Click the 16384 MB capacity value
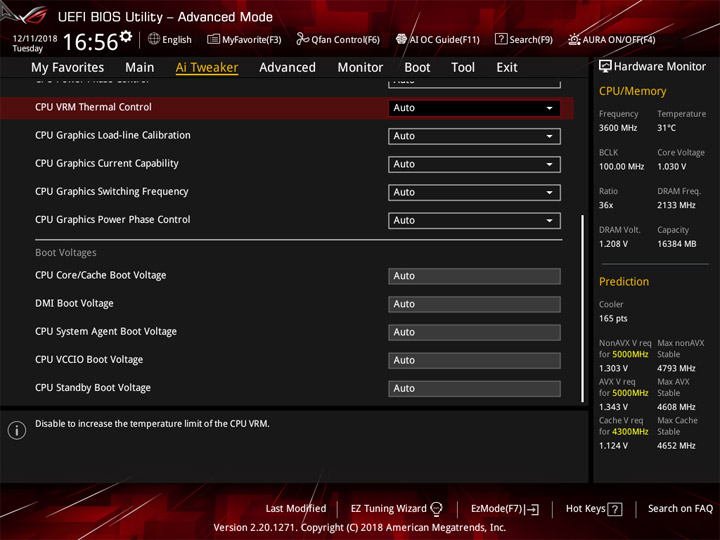This screenshot has height=540, width=720. 676,244
